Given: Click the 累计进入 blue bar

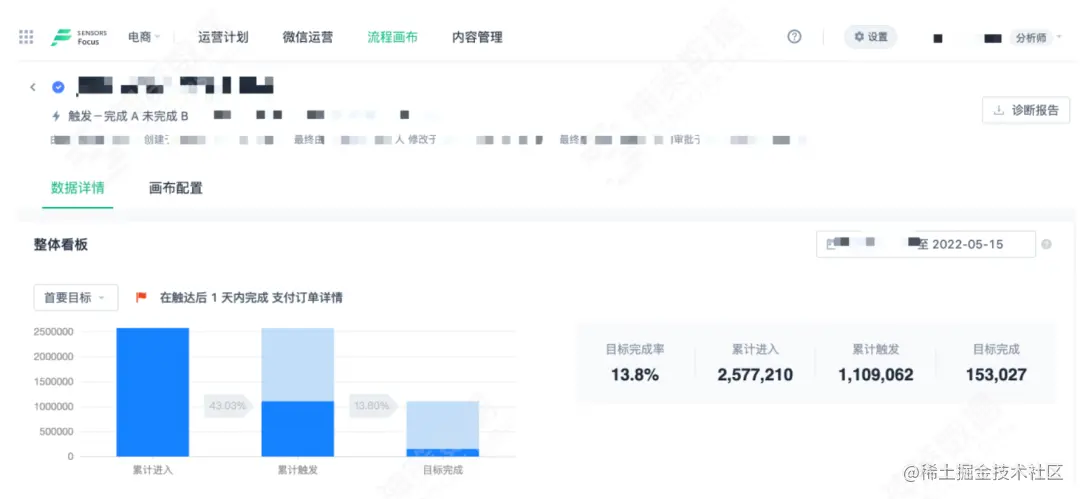Looking at the screenshot, I should coord(153,392).
